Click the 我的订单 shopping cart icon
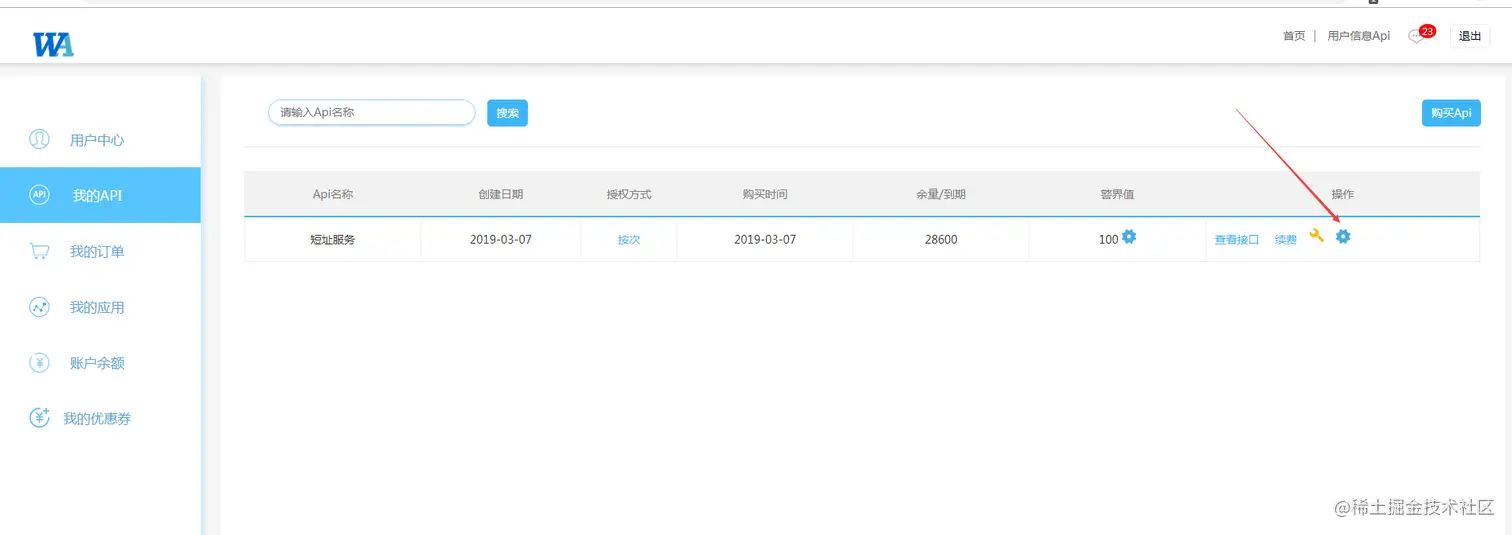 click(39, 251)
